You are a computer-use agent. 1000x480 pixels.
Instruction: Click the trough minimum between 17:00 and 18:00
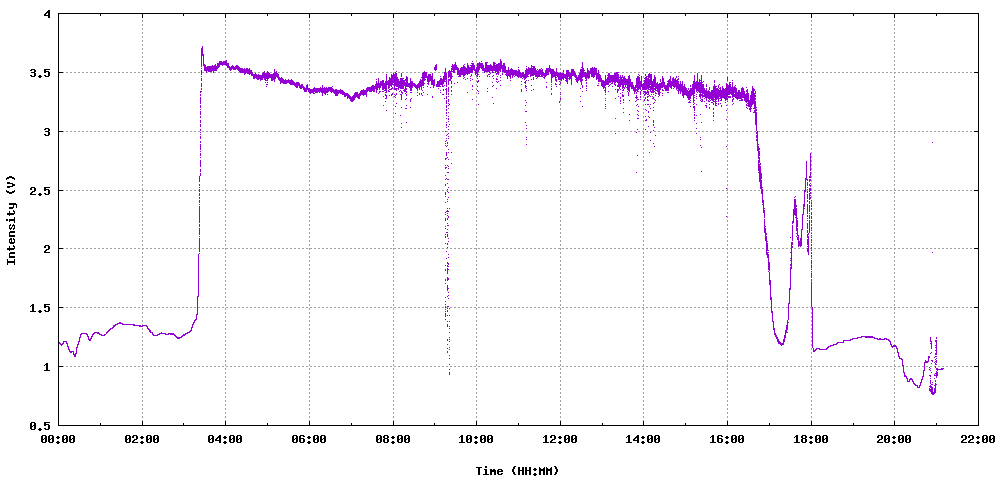coord(781,344)
